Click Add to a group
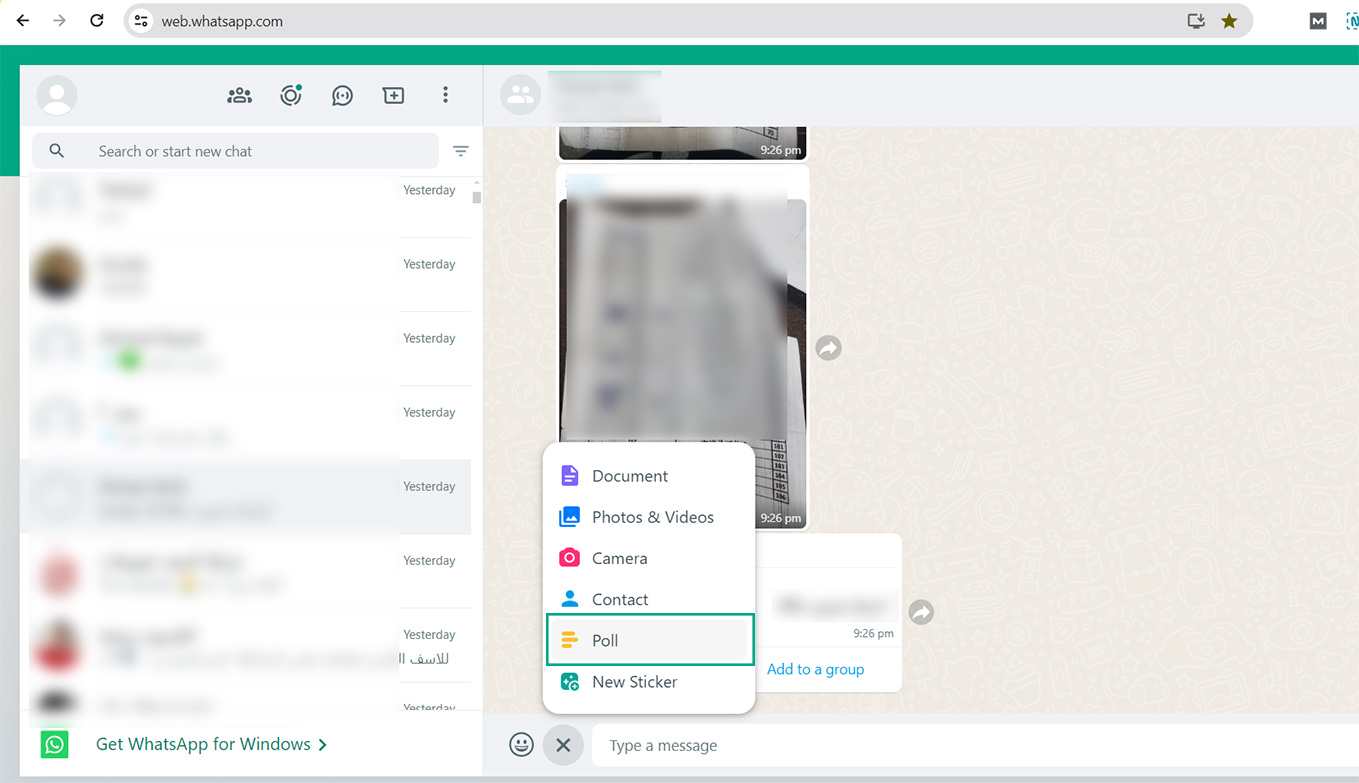Viewport: 1359px width, 783px height. (x=814, y=668)
